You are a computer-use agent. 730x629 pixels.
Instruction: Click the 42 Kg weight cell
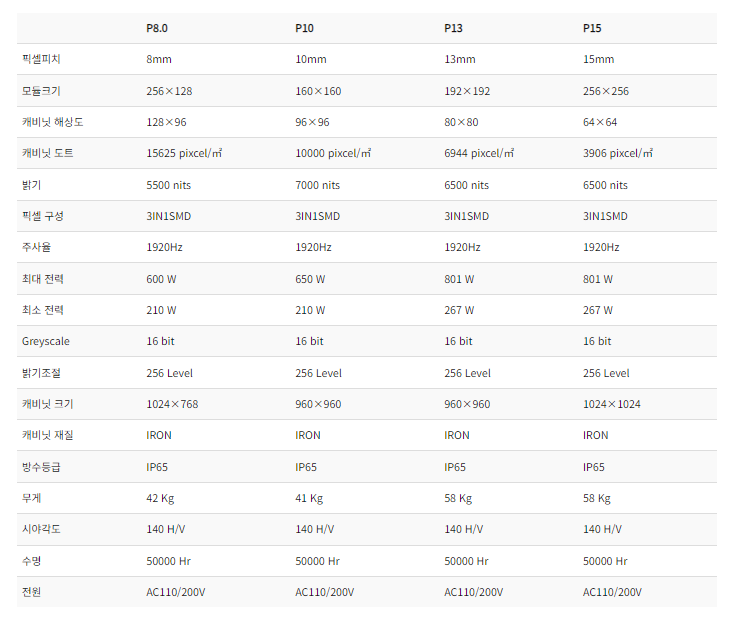pos(160,498)
